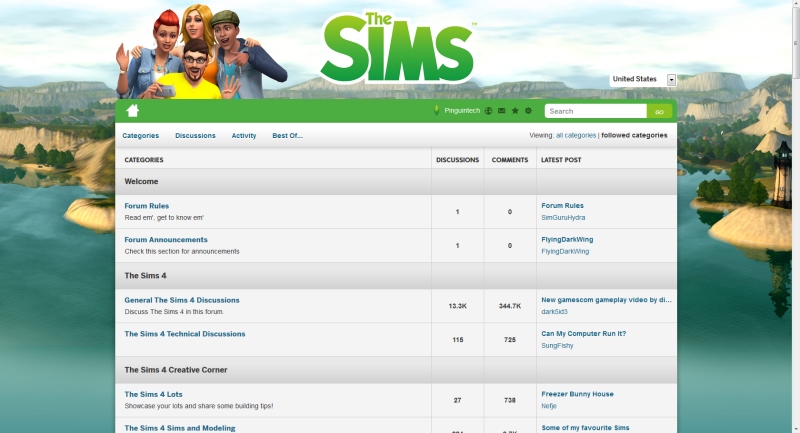Switch to the Activity tab

point(244,136)
